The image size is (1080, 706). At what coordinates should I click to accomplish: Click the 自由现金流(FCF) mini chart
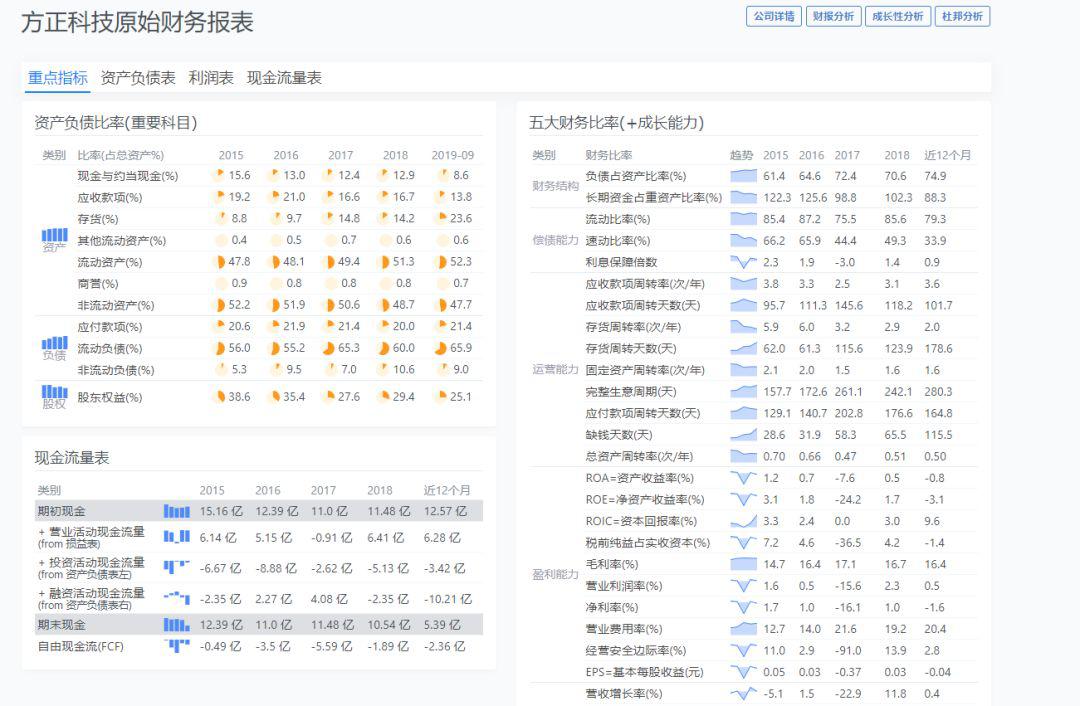pyautogui.click(x=176, y=646)
